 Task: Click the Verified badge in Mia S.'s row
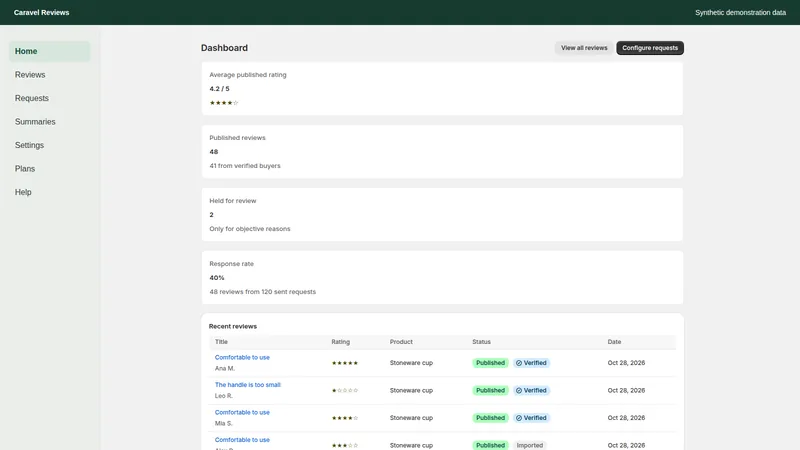tap(531, 418)
